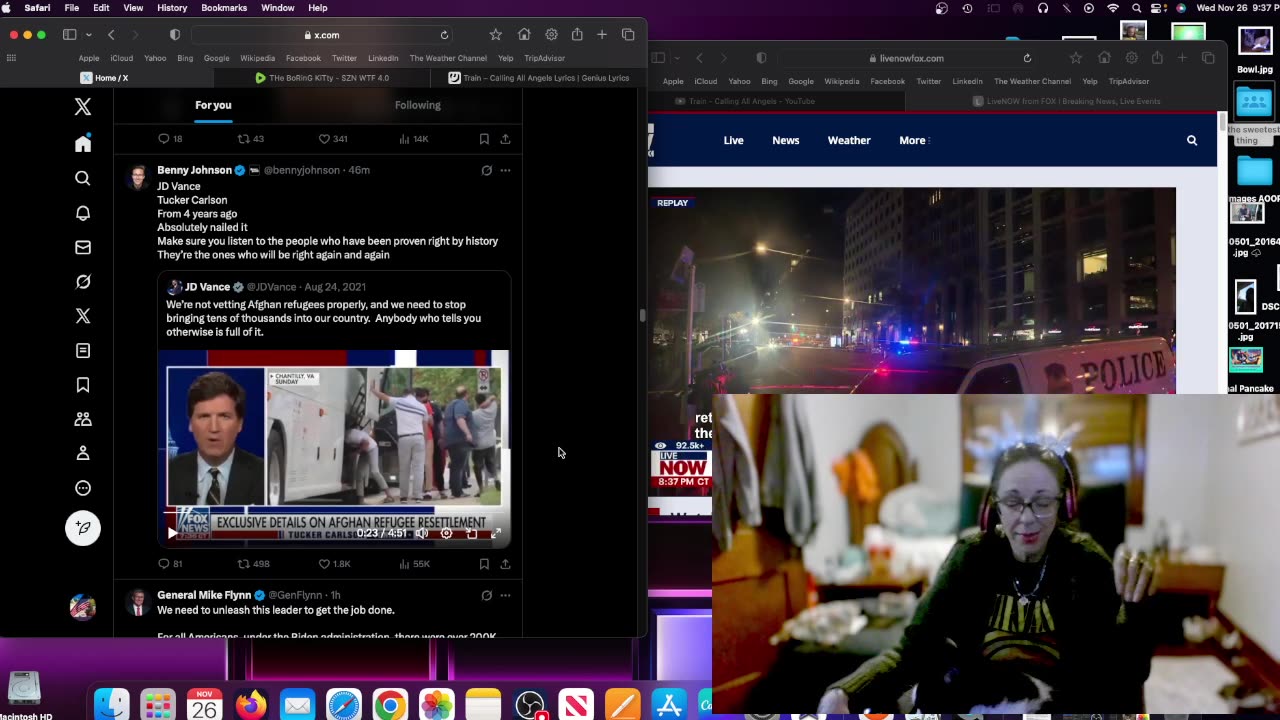Viewport: 1280px width, 720px height.
Task: Click the compose post button
Action: [83, 527]
